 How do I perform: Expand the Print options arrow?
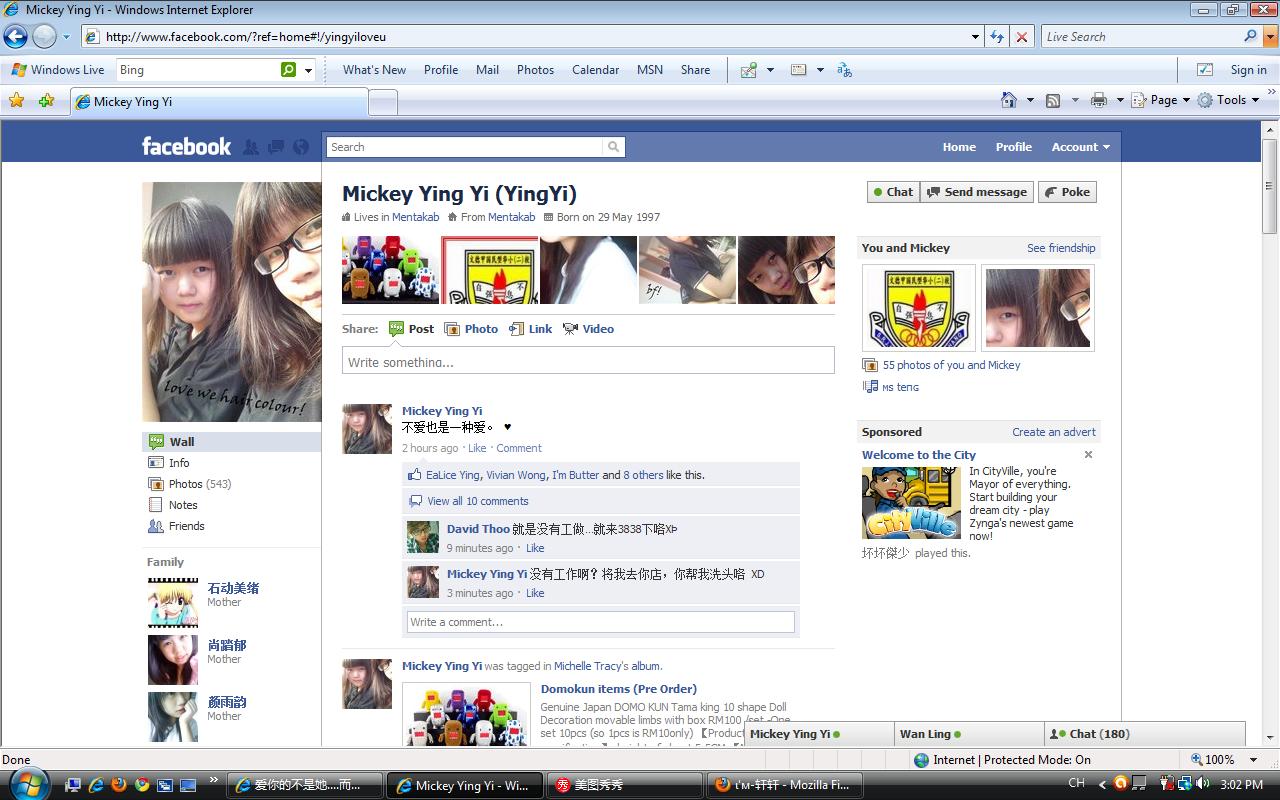[1120, 100]
